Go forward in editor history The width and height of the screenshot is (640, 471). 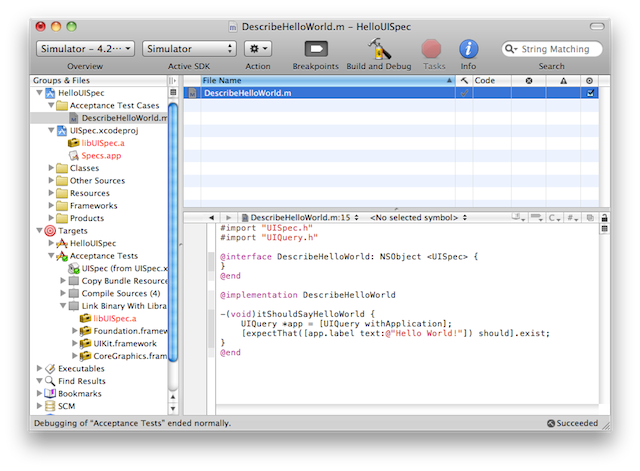pyautogui.click(x=229, y=218)
